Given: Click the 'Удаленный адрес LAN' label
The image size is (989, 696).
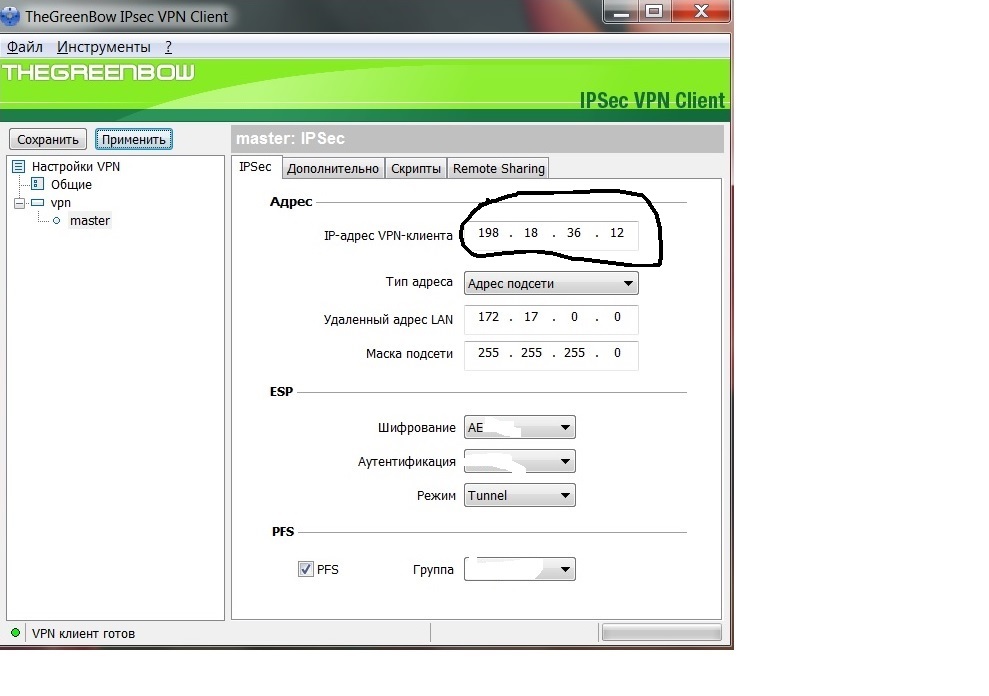Looking at the screenshot, I should point(388,320).
